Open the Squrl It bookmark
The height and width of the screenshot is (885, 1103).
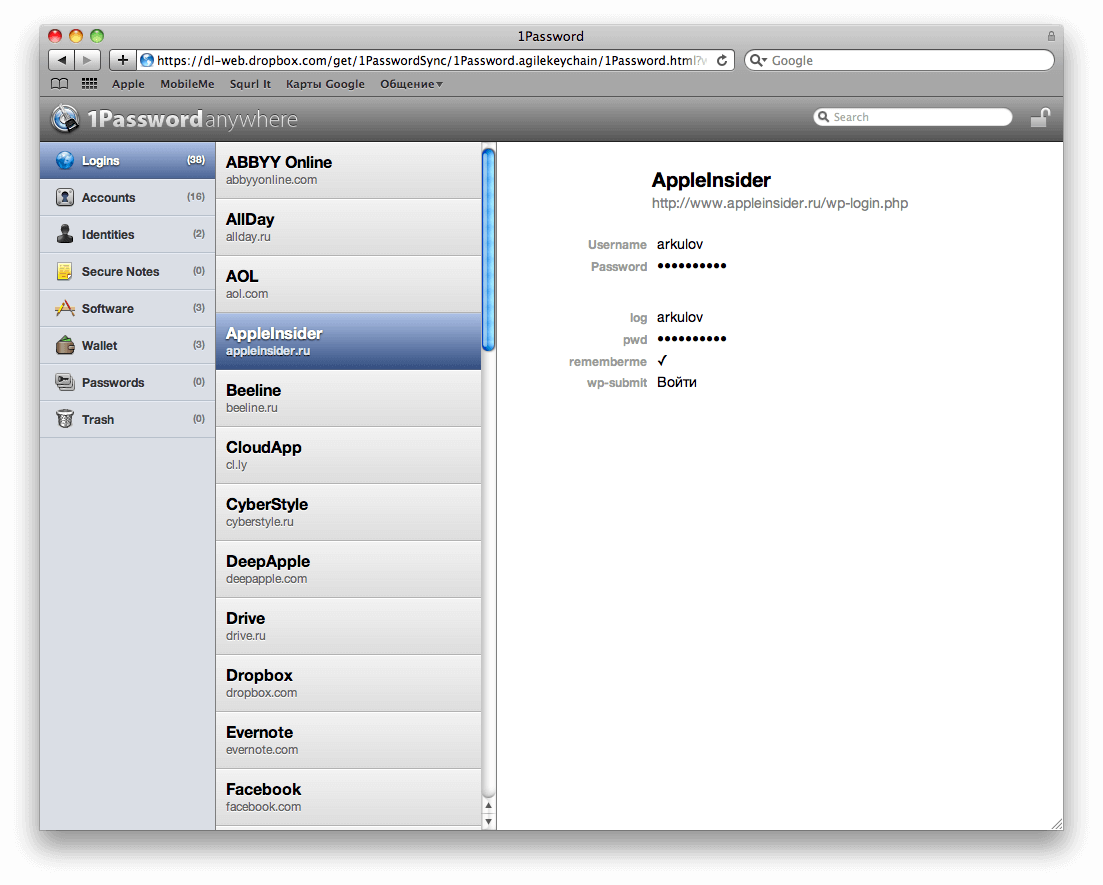250,84
